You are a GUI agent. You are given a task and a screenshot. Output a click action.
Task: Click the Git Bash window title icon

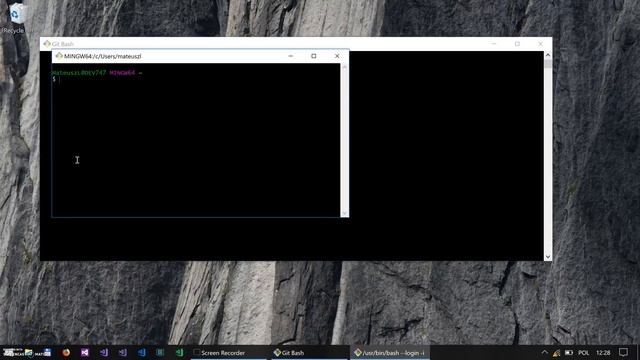pos(47,44)
